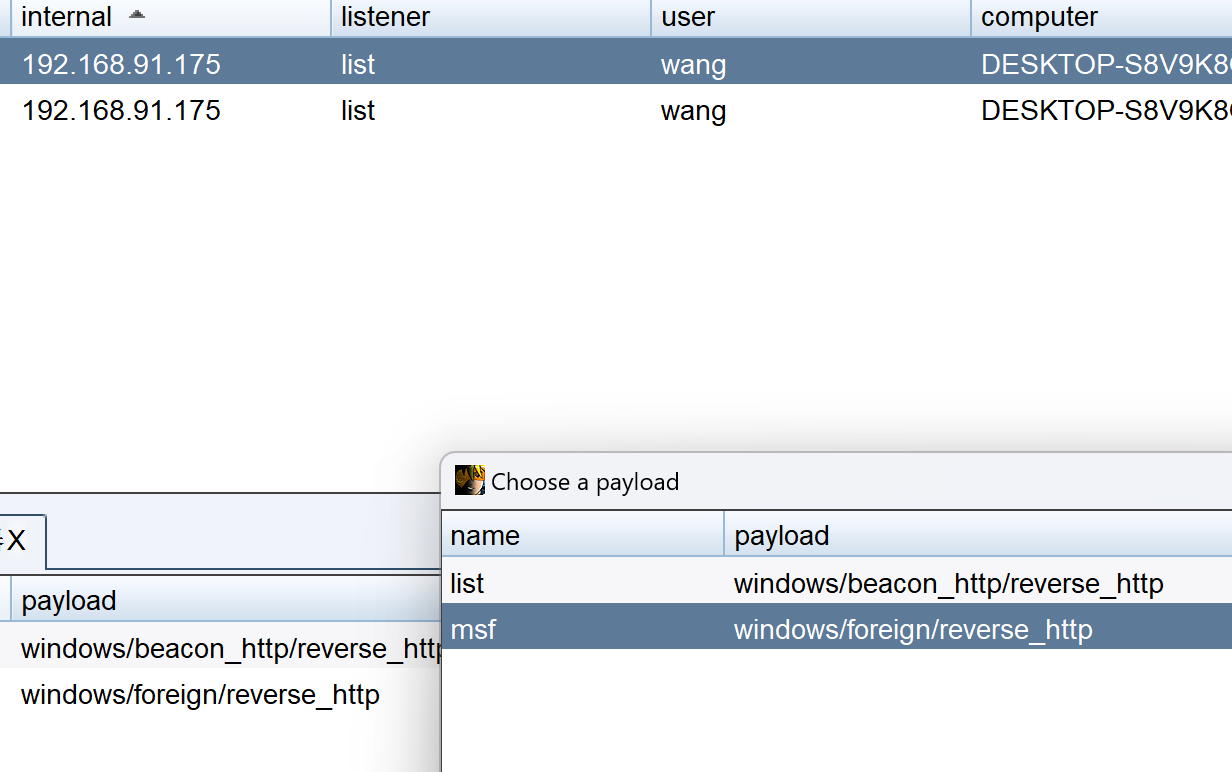Viewport: 1232px width, 772px height.
Task: Click 'wang' in the unhighlighted session row
Action: click(693, 110)
